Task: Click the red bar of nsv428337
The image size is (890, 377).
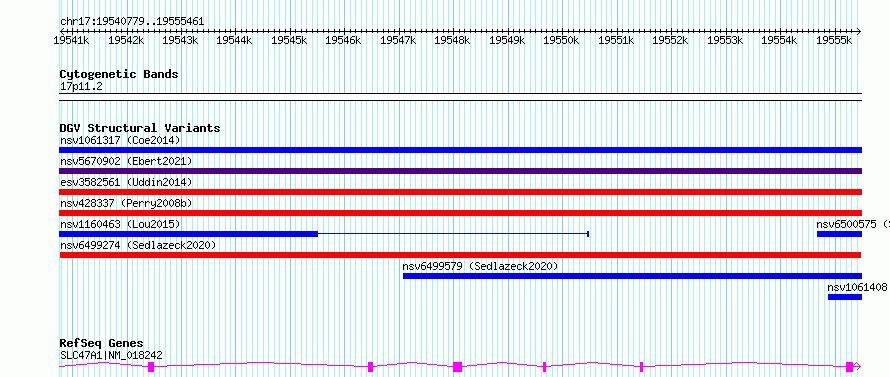Action: pos(460,213)
